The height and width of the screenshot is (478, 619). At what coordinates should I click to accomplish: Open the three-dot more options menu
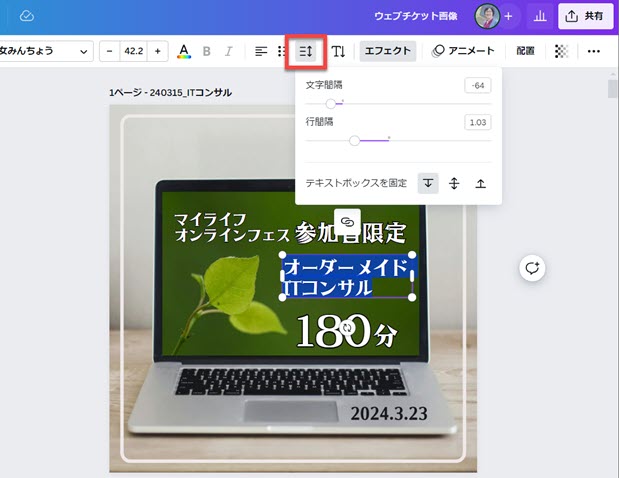[x=593, y=51]
